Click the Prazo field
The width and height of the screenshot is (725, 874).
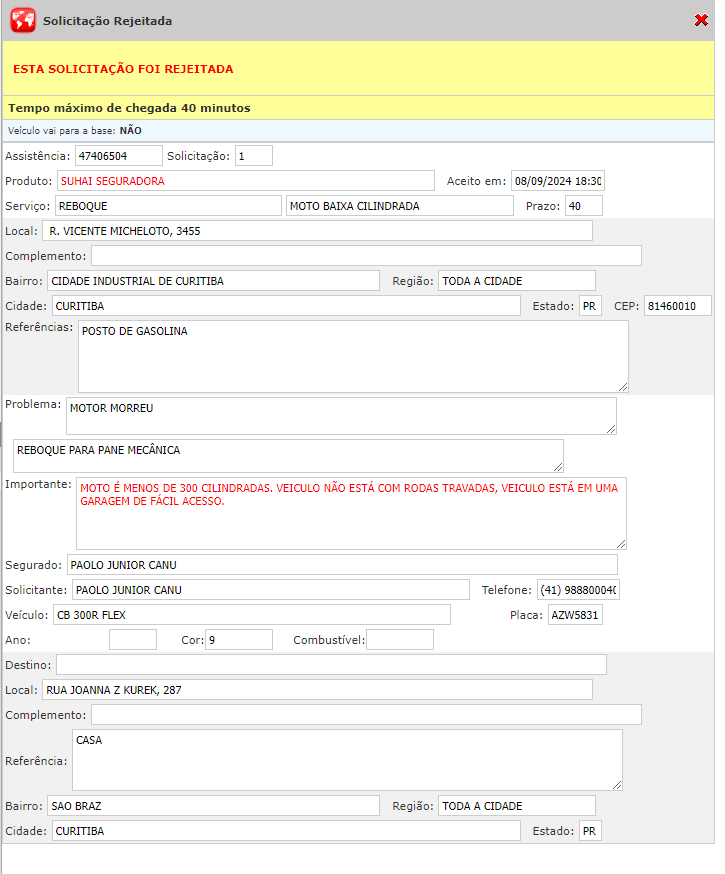[583, 206]
